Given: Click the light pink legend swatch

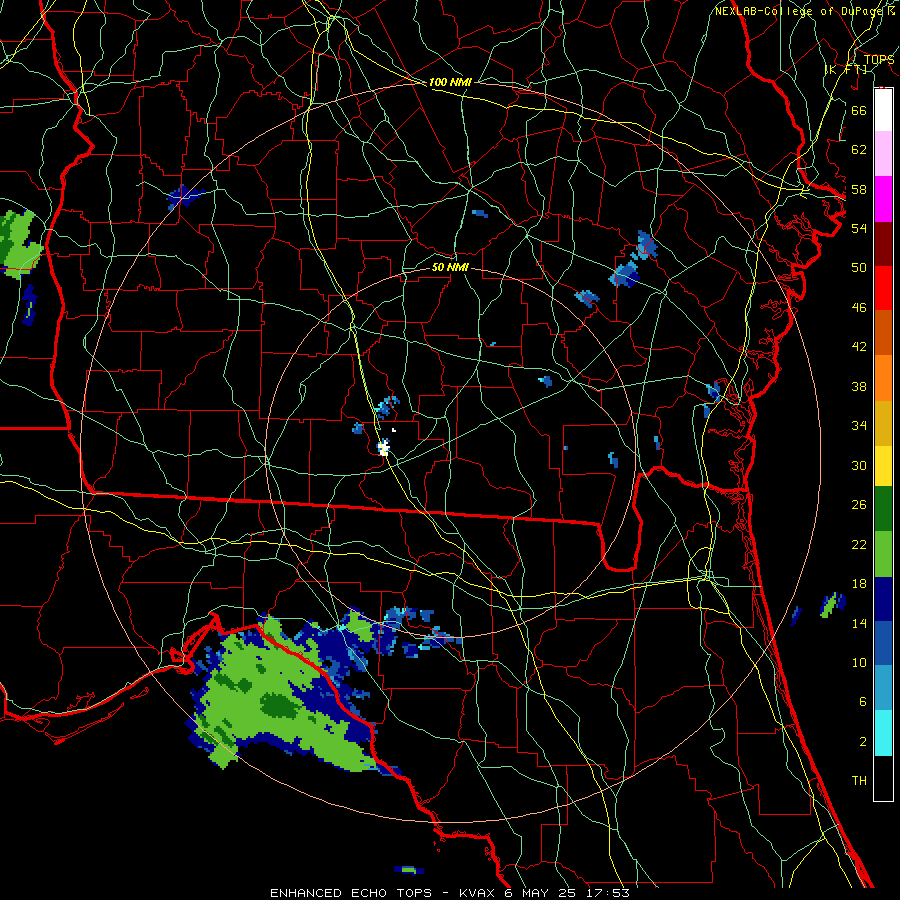Looking at the screenshot, I should point(883,154).
